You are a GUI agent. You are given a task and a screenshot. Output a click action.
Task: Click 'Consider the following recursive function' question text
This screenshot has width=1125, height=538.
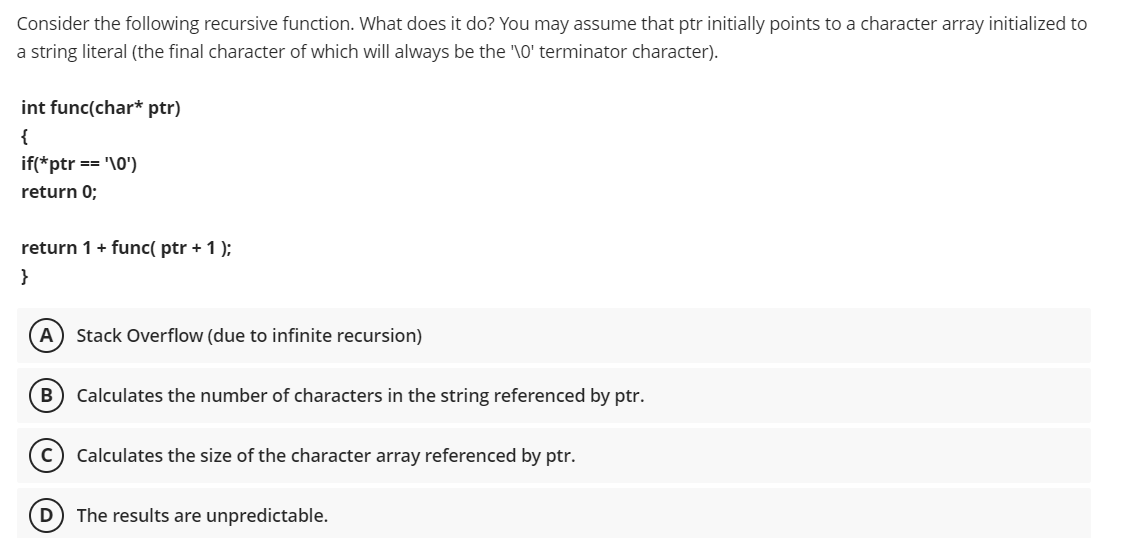185,24
